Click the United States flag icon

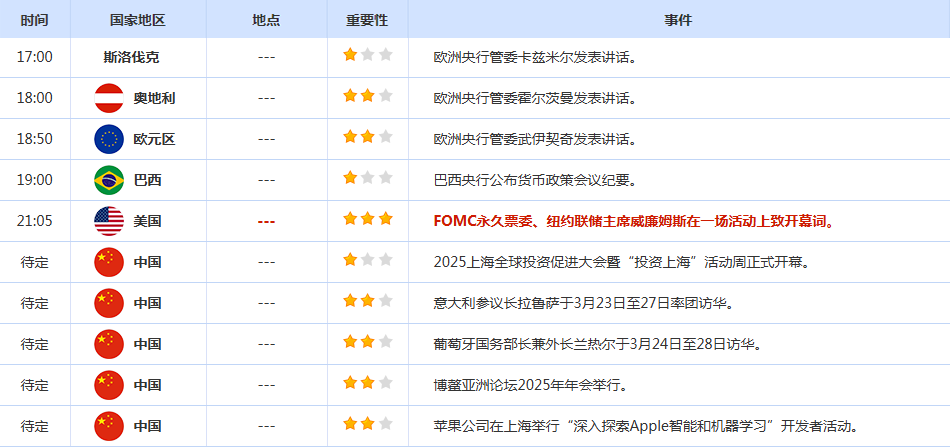pyautogui.click(x=108, y=221)
